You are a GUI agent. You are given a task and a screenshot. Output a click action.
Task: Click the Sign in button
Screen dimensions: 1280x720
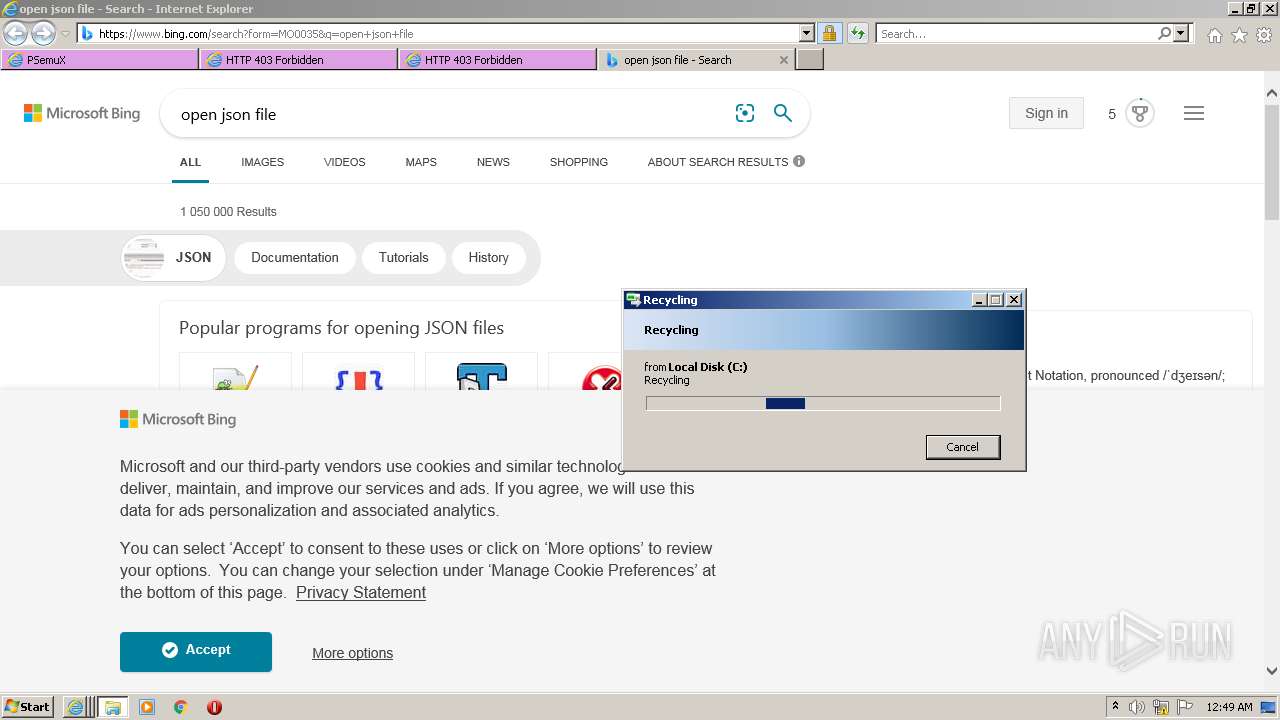[x=1046, y=113]
